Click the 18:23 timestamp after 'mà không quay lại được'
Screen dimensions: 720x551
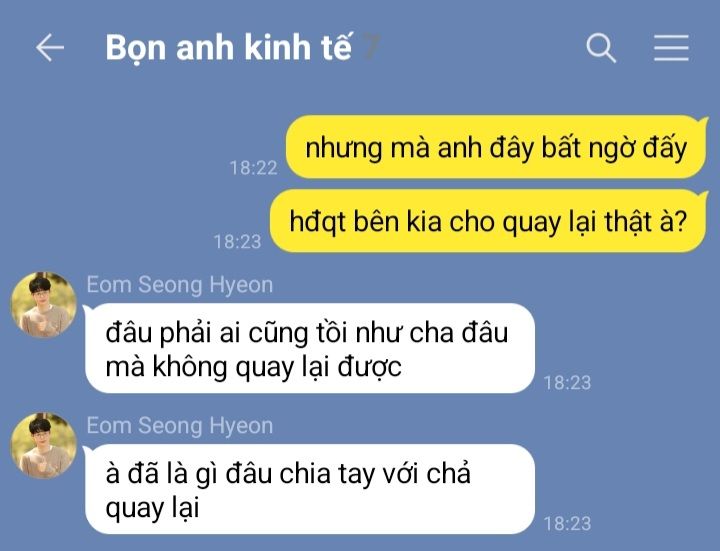(x=567, y=383)
